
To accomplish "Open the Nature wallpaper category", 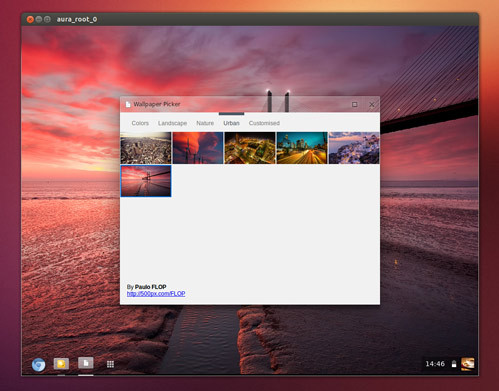I will (205, 123).
